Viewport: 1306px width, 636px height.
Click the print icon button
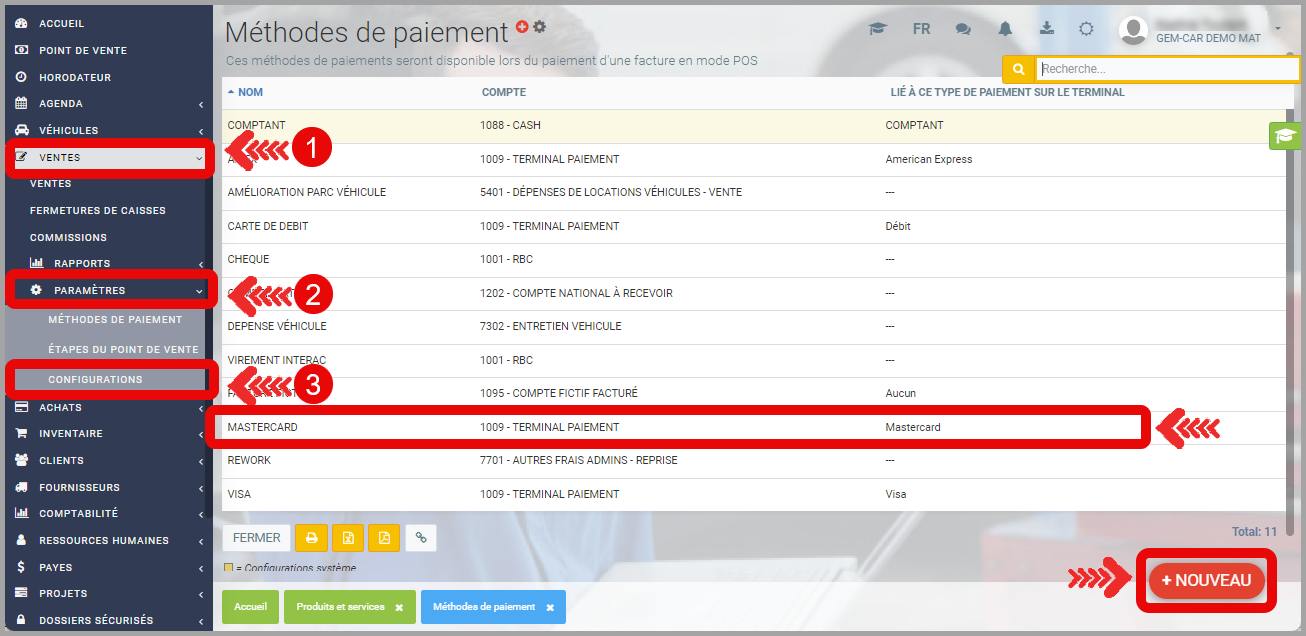click(x=311, y=538)
